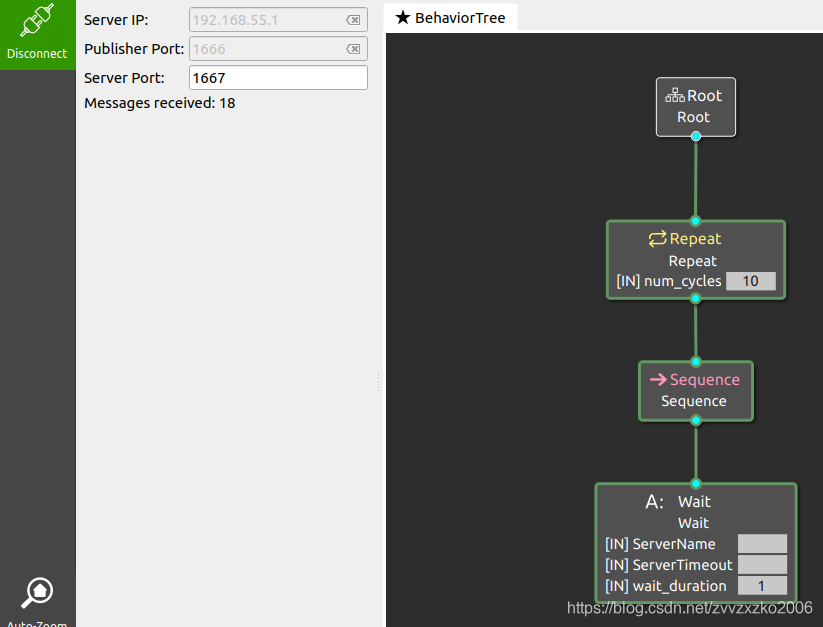
Task: Clear the Server IP field
Action: click(x=353, y=20)
